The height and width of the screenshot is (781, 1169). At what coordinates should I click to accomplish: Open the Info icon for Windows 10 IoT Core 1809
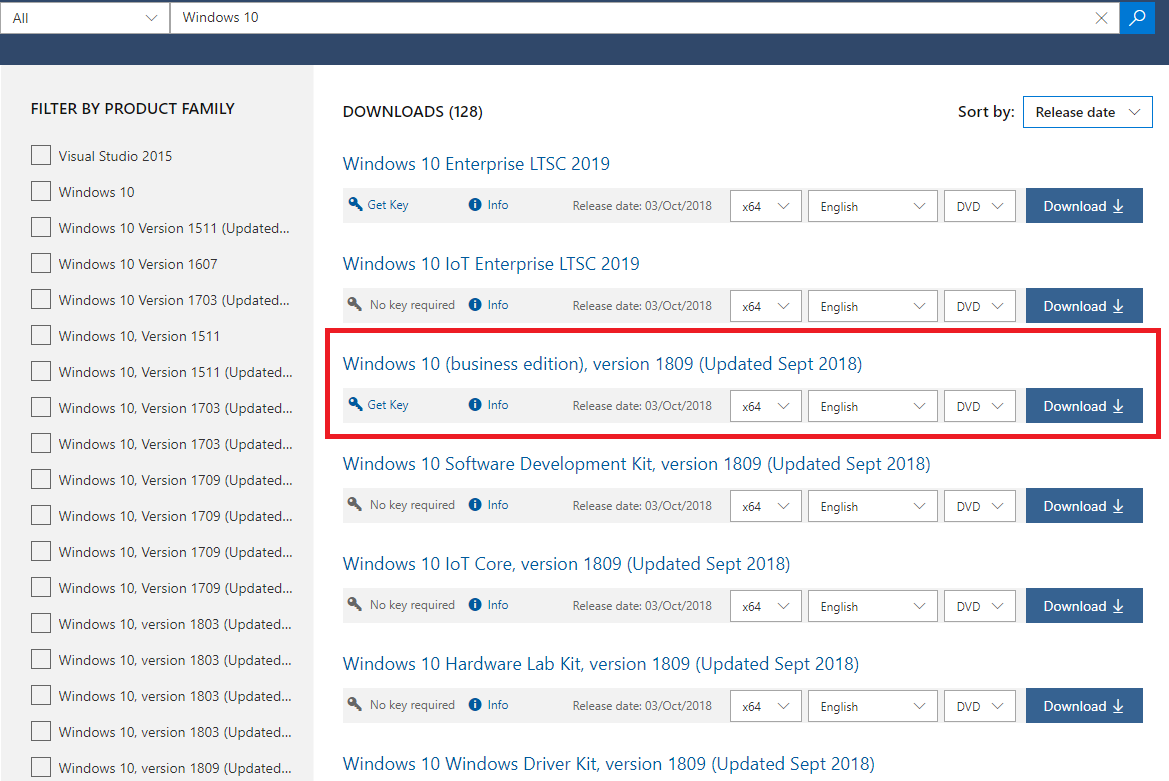pyautogui.click(x=475, y=604)
